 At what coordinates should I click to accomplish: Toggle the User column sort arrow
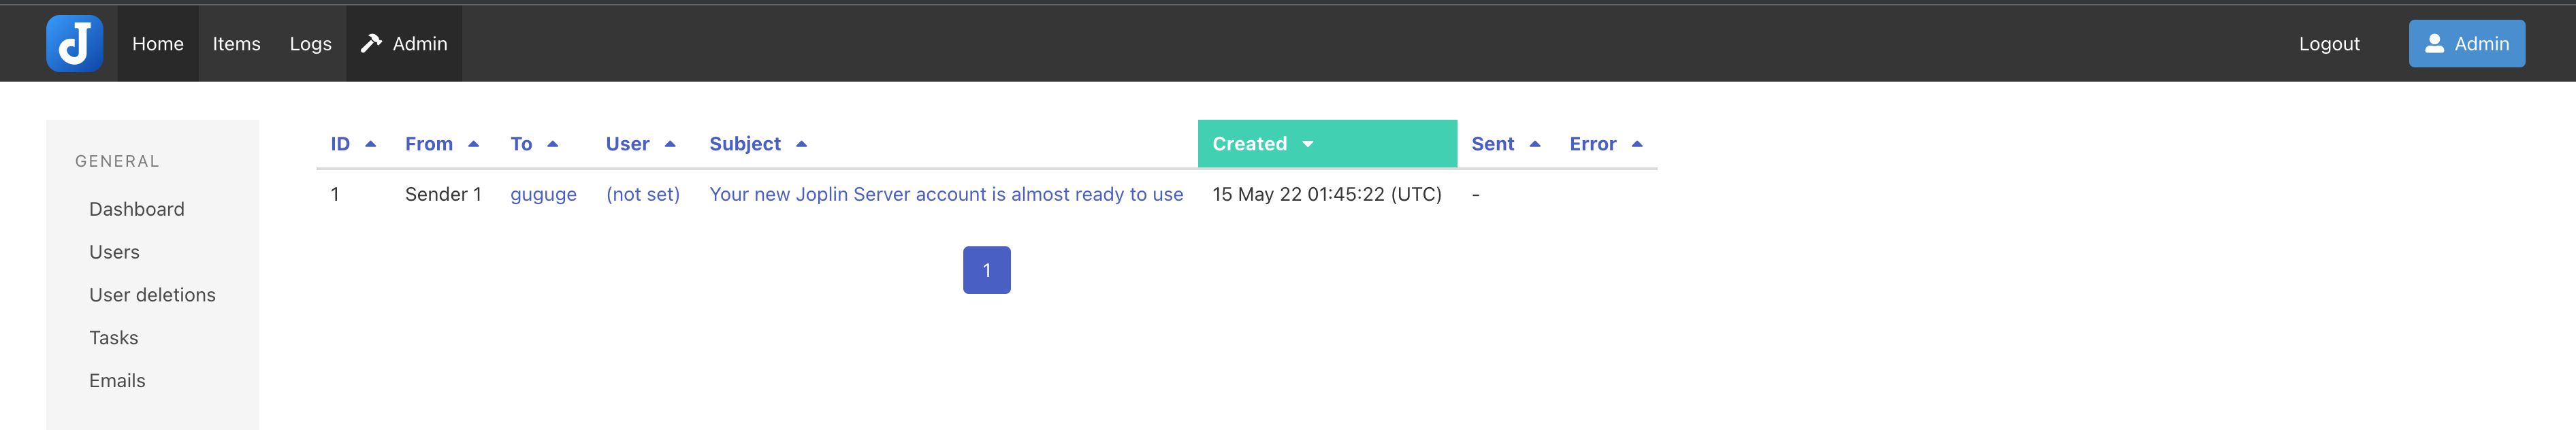coord(670,144)
